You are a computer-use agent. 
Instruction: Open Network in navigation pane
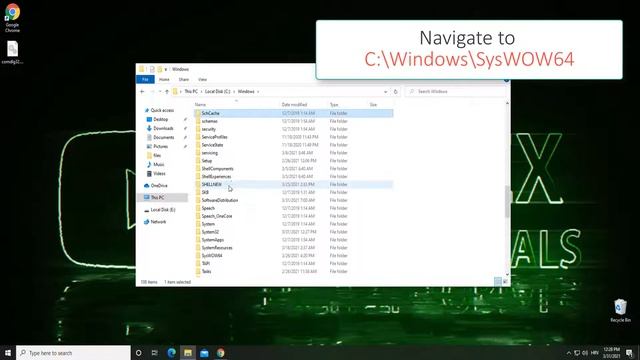(158, 222)
